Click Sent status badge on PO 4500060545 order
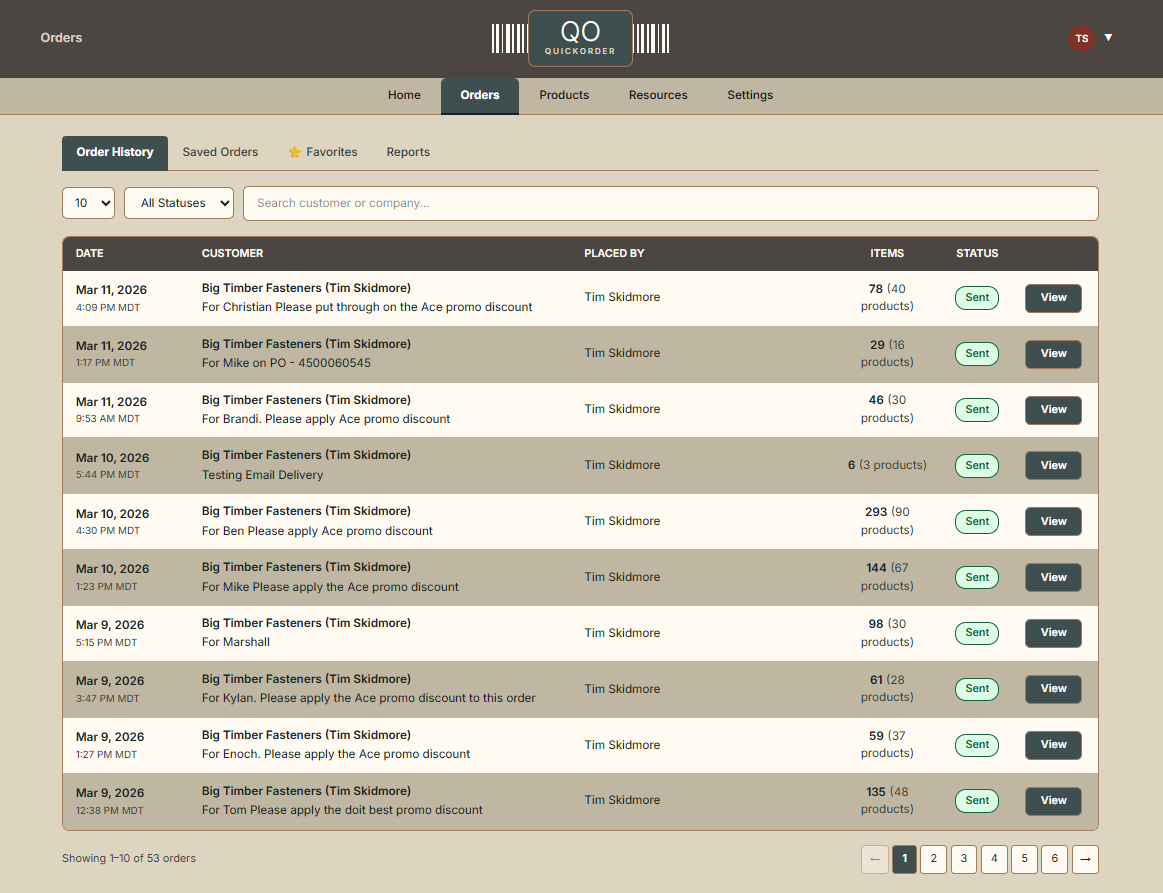1163x893 pixels. (977, 354)
